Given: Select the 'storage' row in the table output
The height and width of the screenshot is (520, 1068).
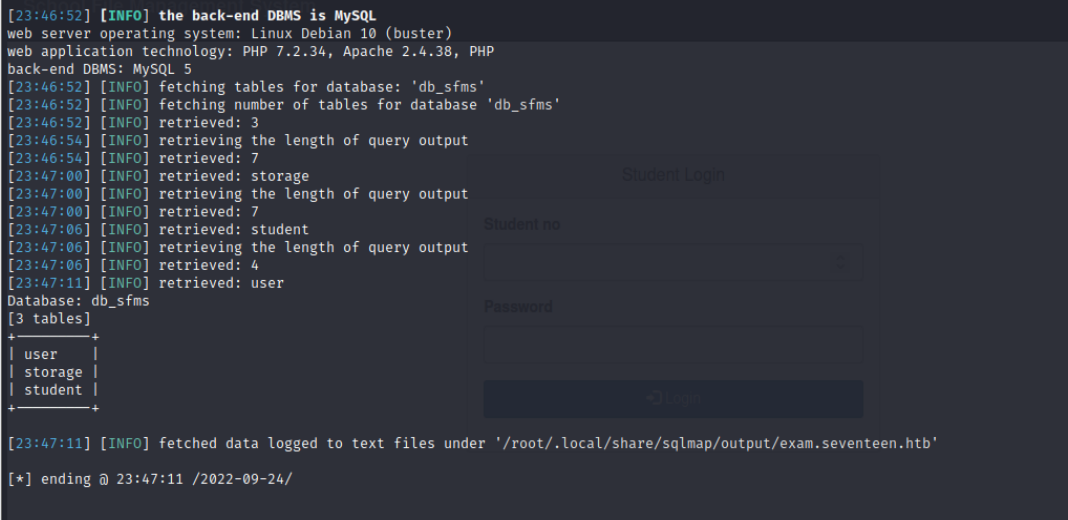Looking at the screenshot, I should click(x=53, y=372).
